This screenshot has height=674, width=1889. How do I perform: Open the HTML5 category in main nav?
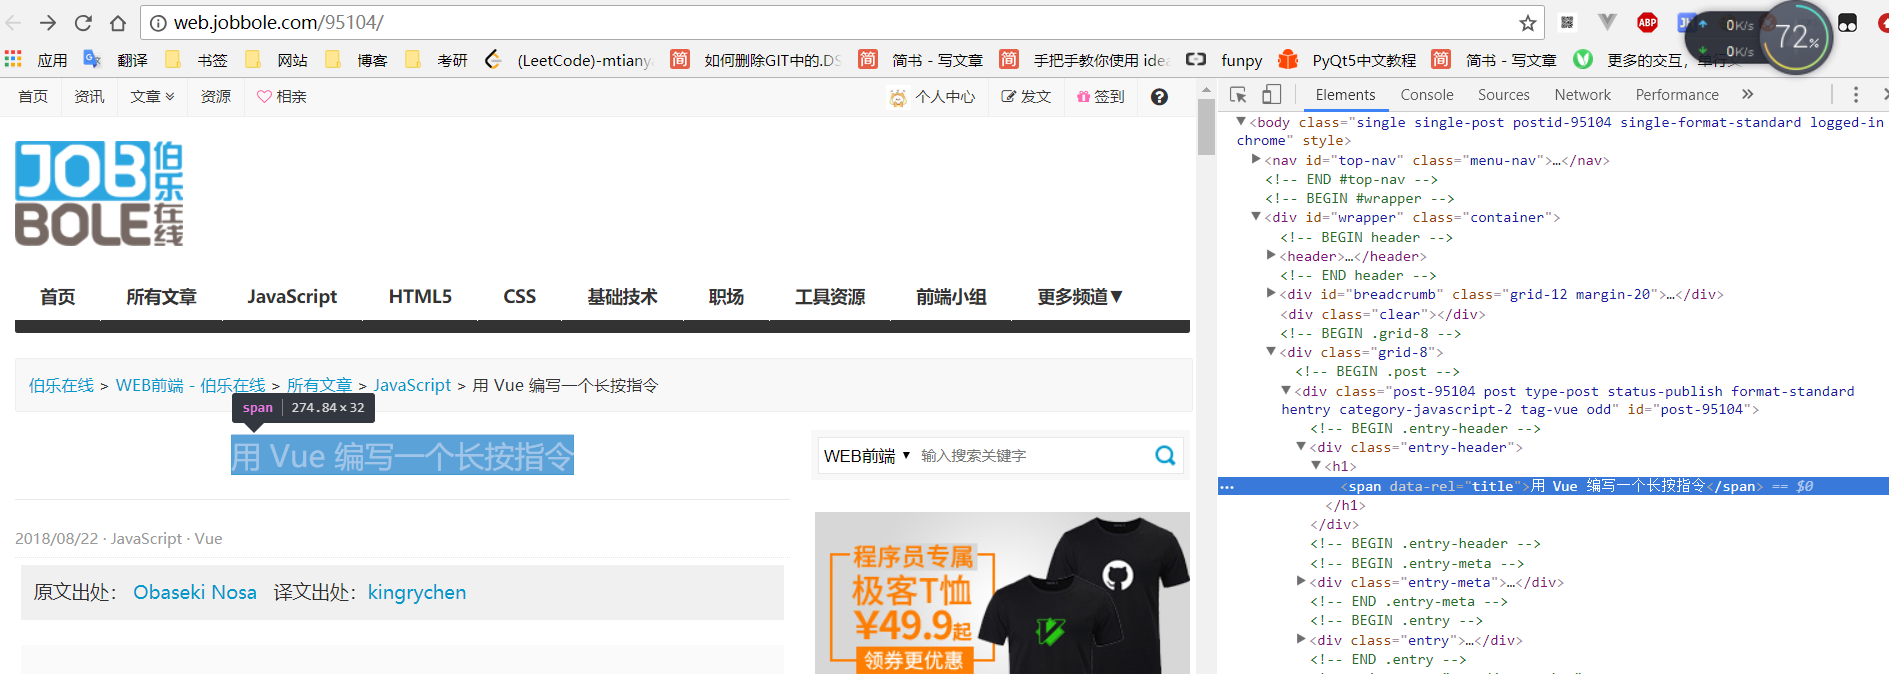click(x=420, y=297)
